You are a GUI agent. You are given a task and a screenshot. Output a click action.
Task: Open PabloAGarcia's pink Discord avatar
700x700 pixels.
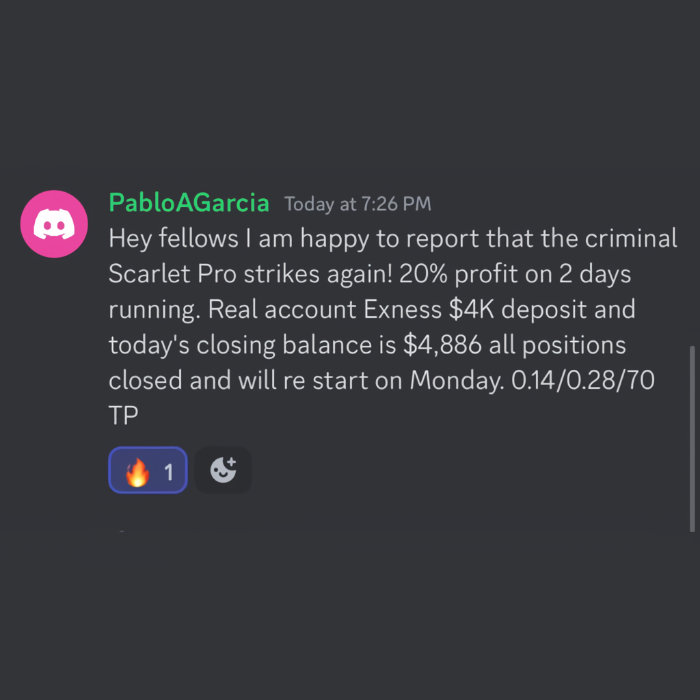point(54,224)
